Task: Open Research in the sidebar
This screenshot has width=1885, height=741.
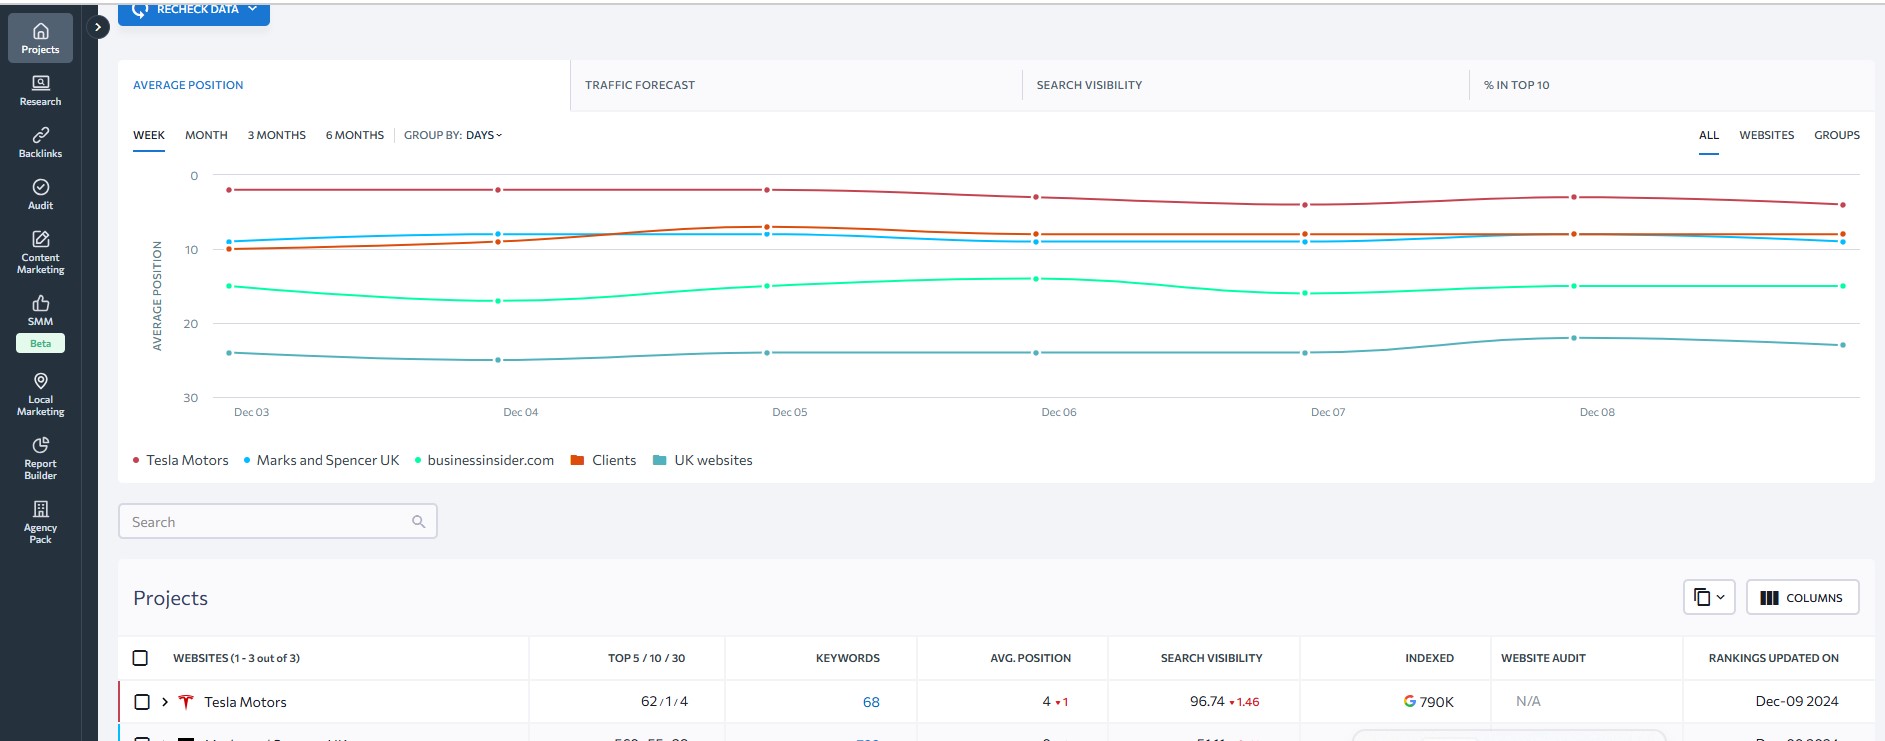Action: point(40,90)
